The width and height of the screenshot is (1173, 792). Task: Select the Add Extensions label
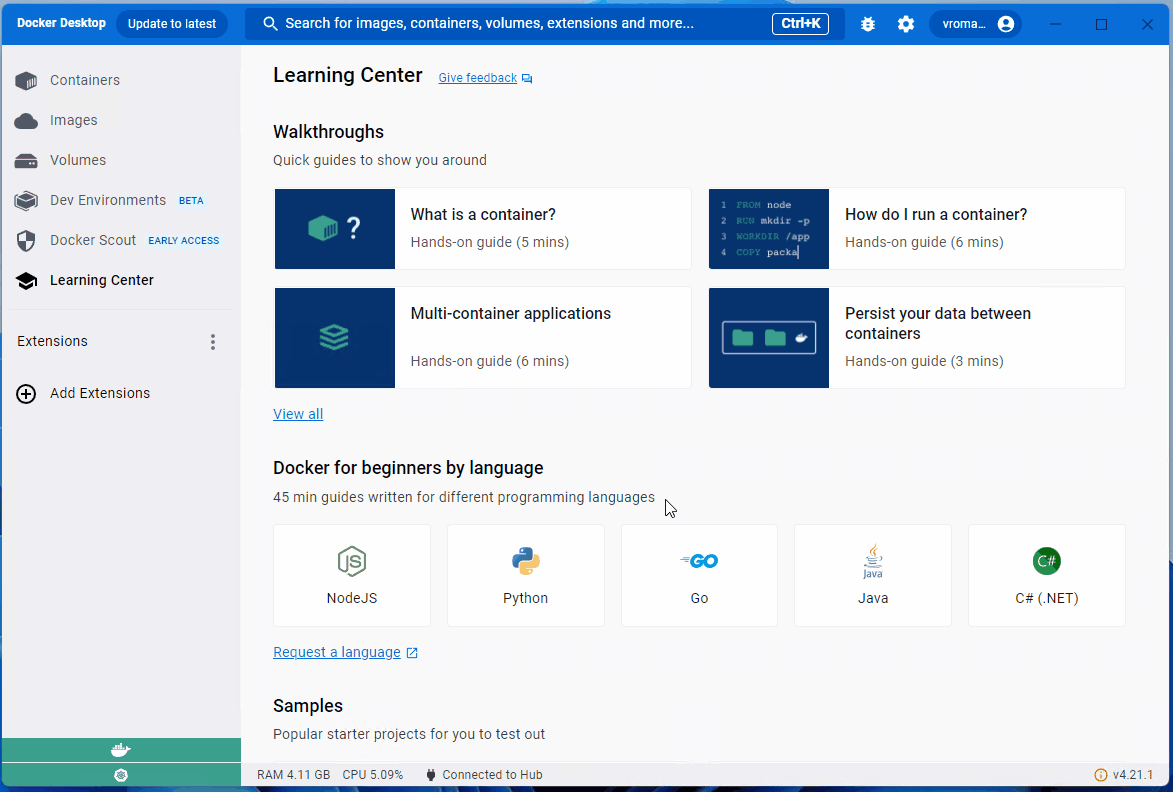[100, 393]
